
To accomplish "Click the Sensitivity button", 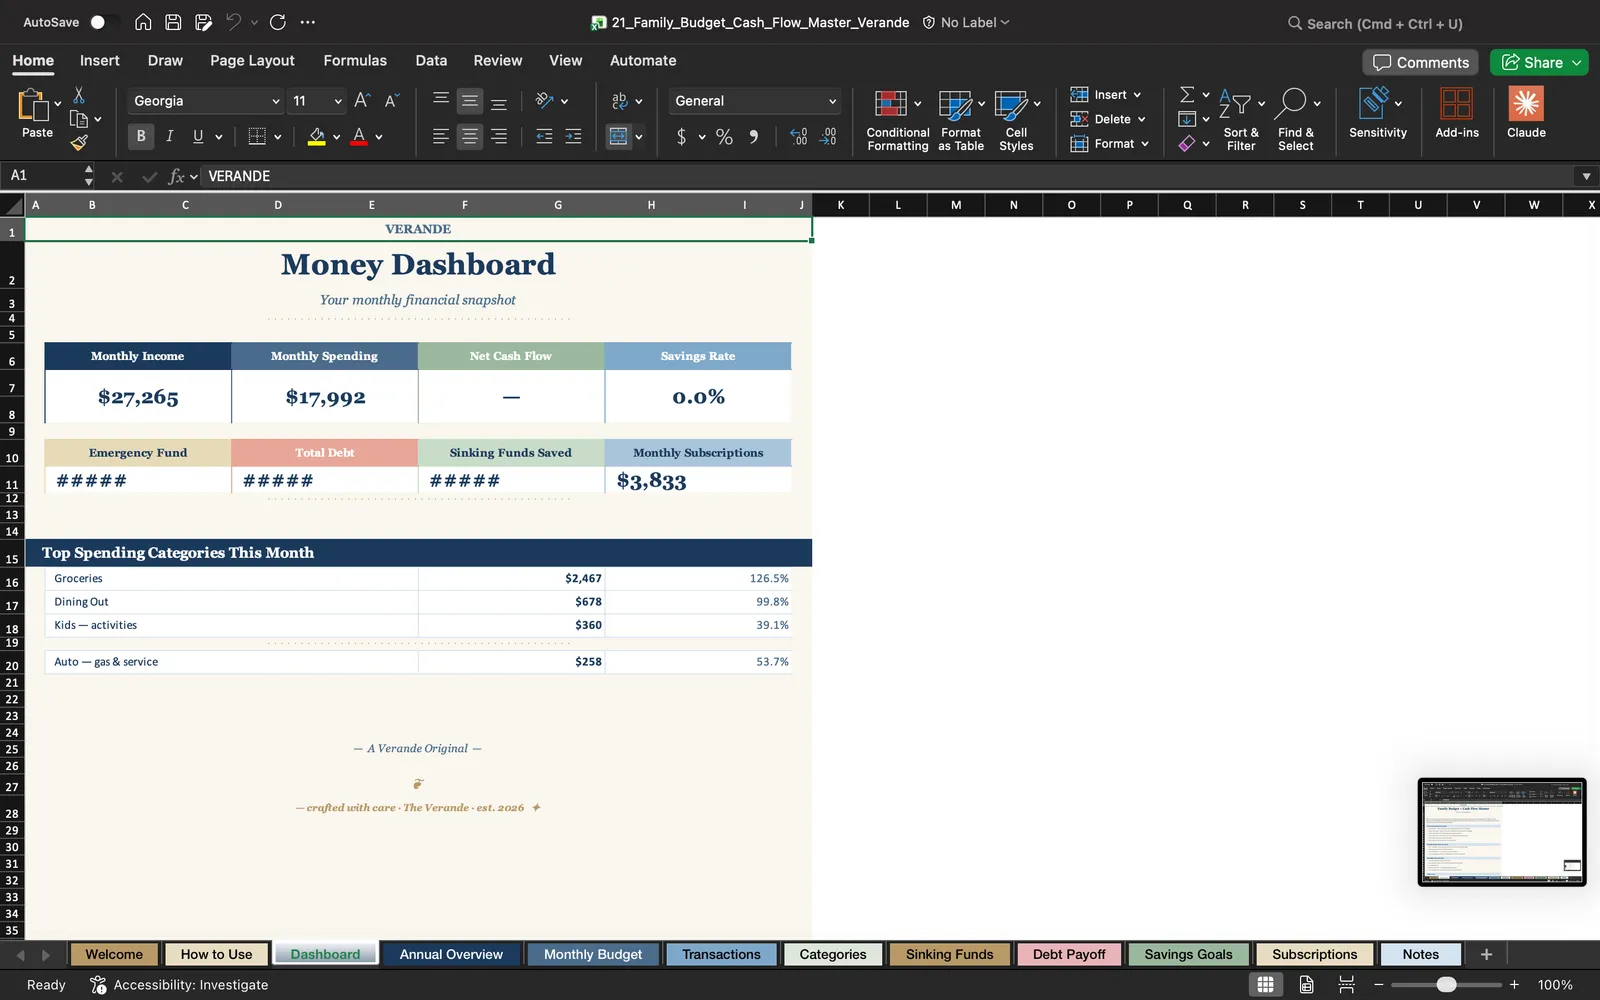I will 1378,112.
